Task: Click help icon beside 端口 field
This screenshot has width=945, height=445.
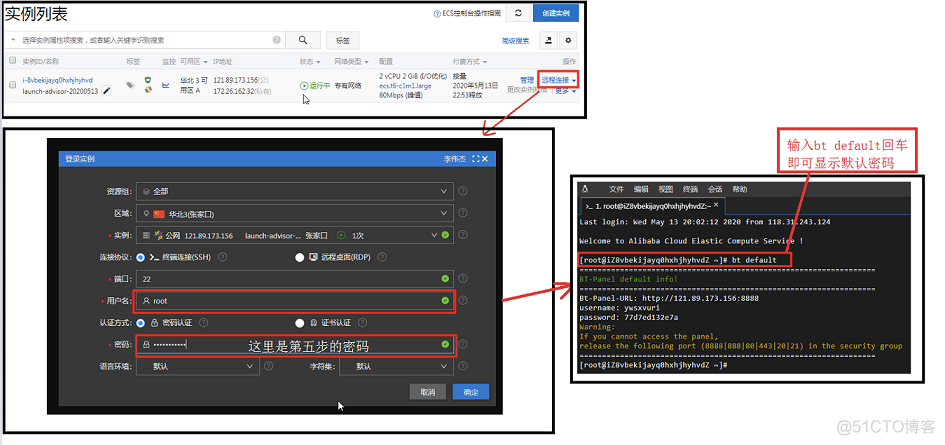Action: [x=463, y=279]
